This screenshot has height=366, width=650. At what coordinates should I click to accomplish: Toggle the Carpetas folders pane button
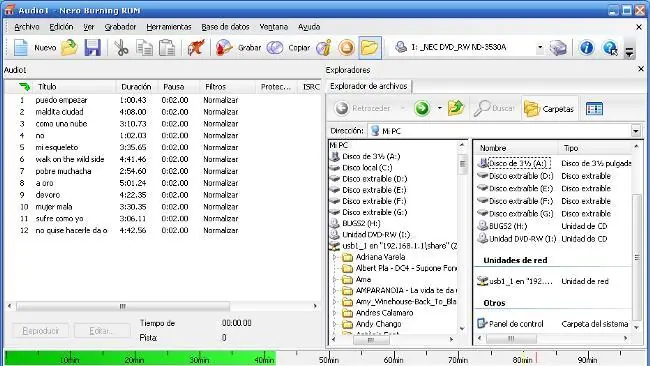[549, 109]
